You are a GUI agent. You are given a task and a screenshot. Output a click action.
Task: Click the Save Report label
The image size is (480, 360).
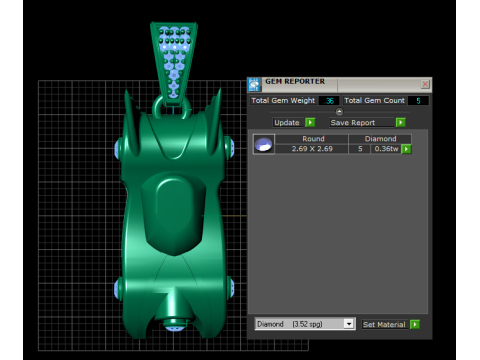(362, 122)
